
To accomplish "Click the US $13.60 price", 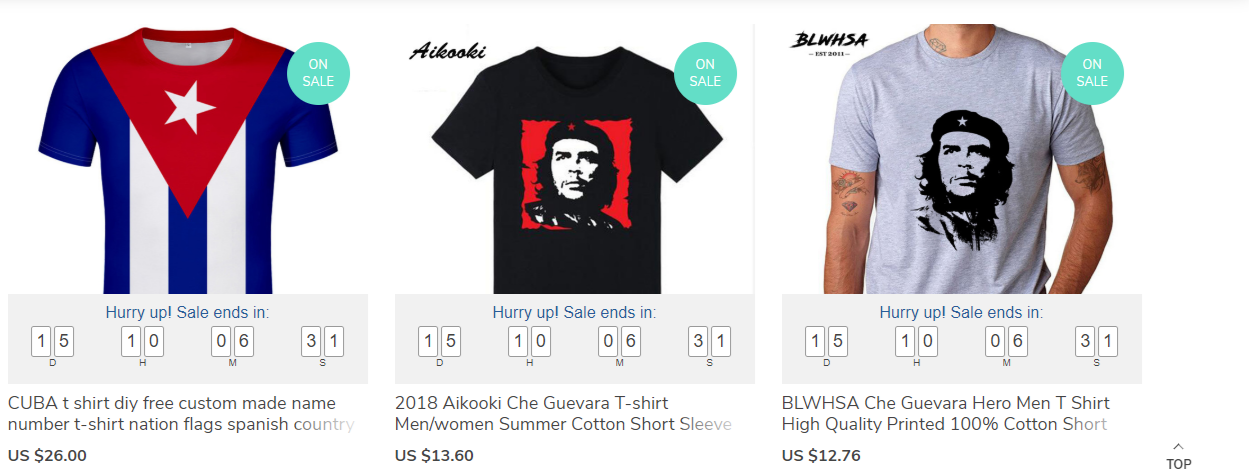I will point(434,456).
